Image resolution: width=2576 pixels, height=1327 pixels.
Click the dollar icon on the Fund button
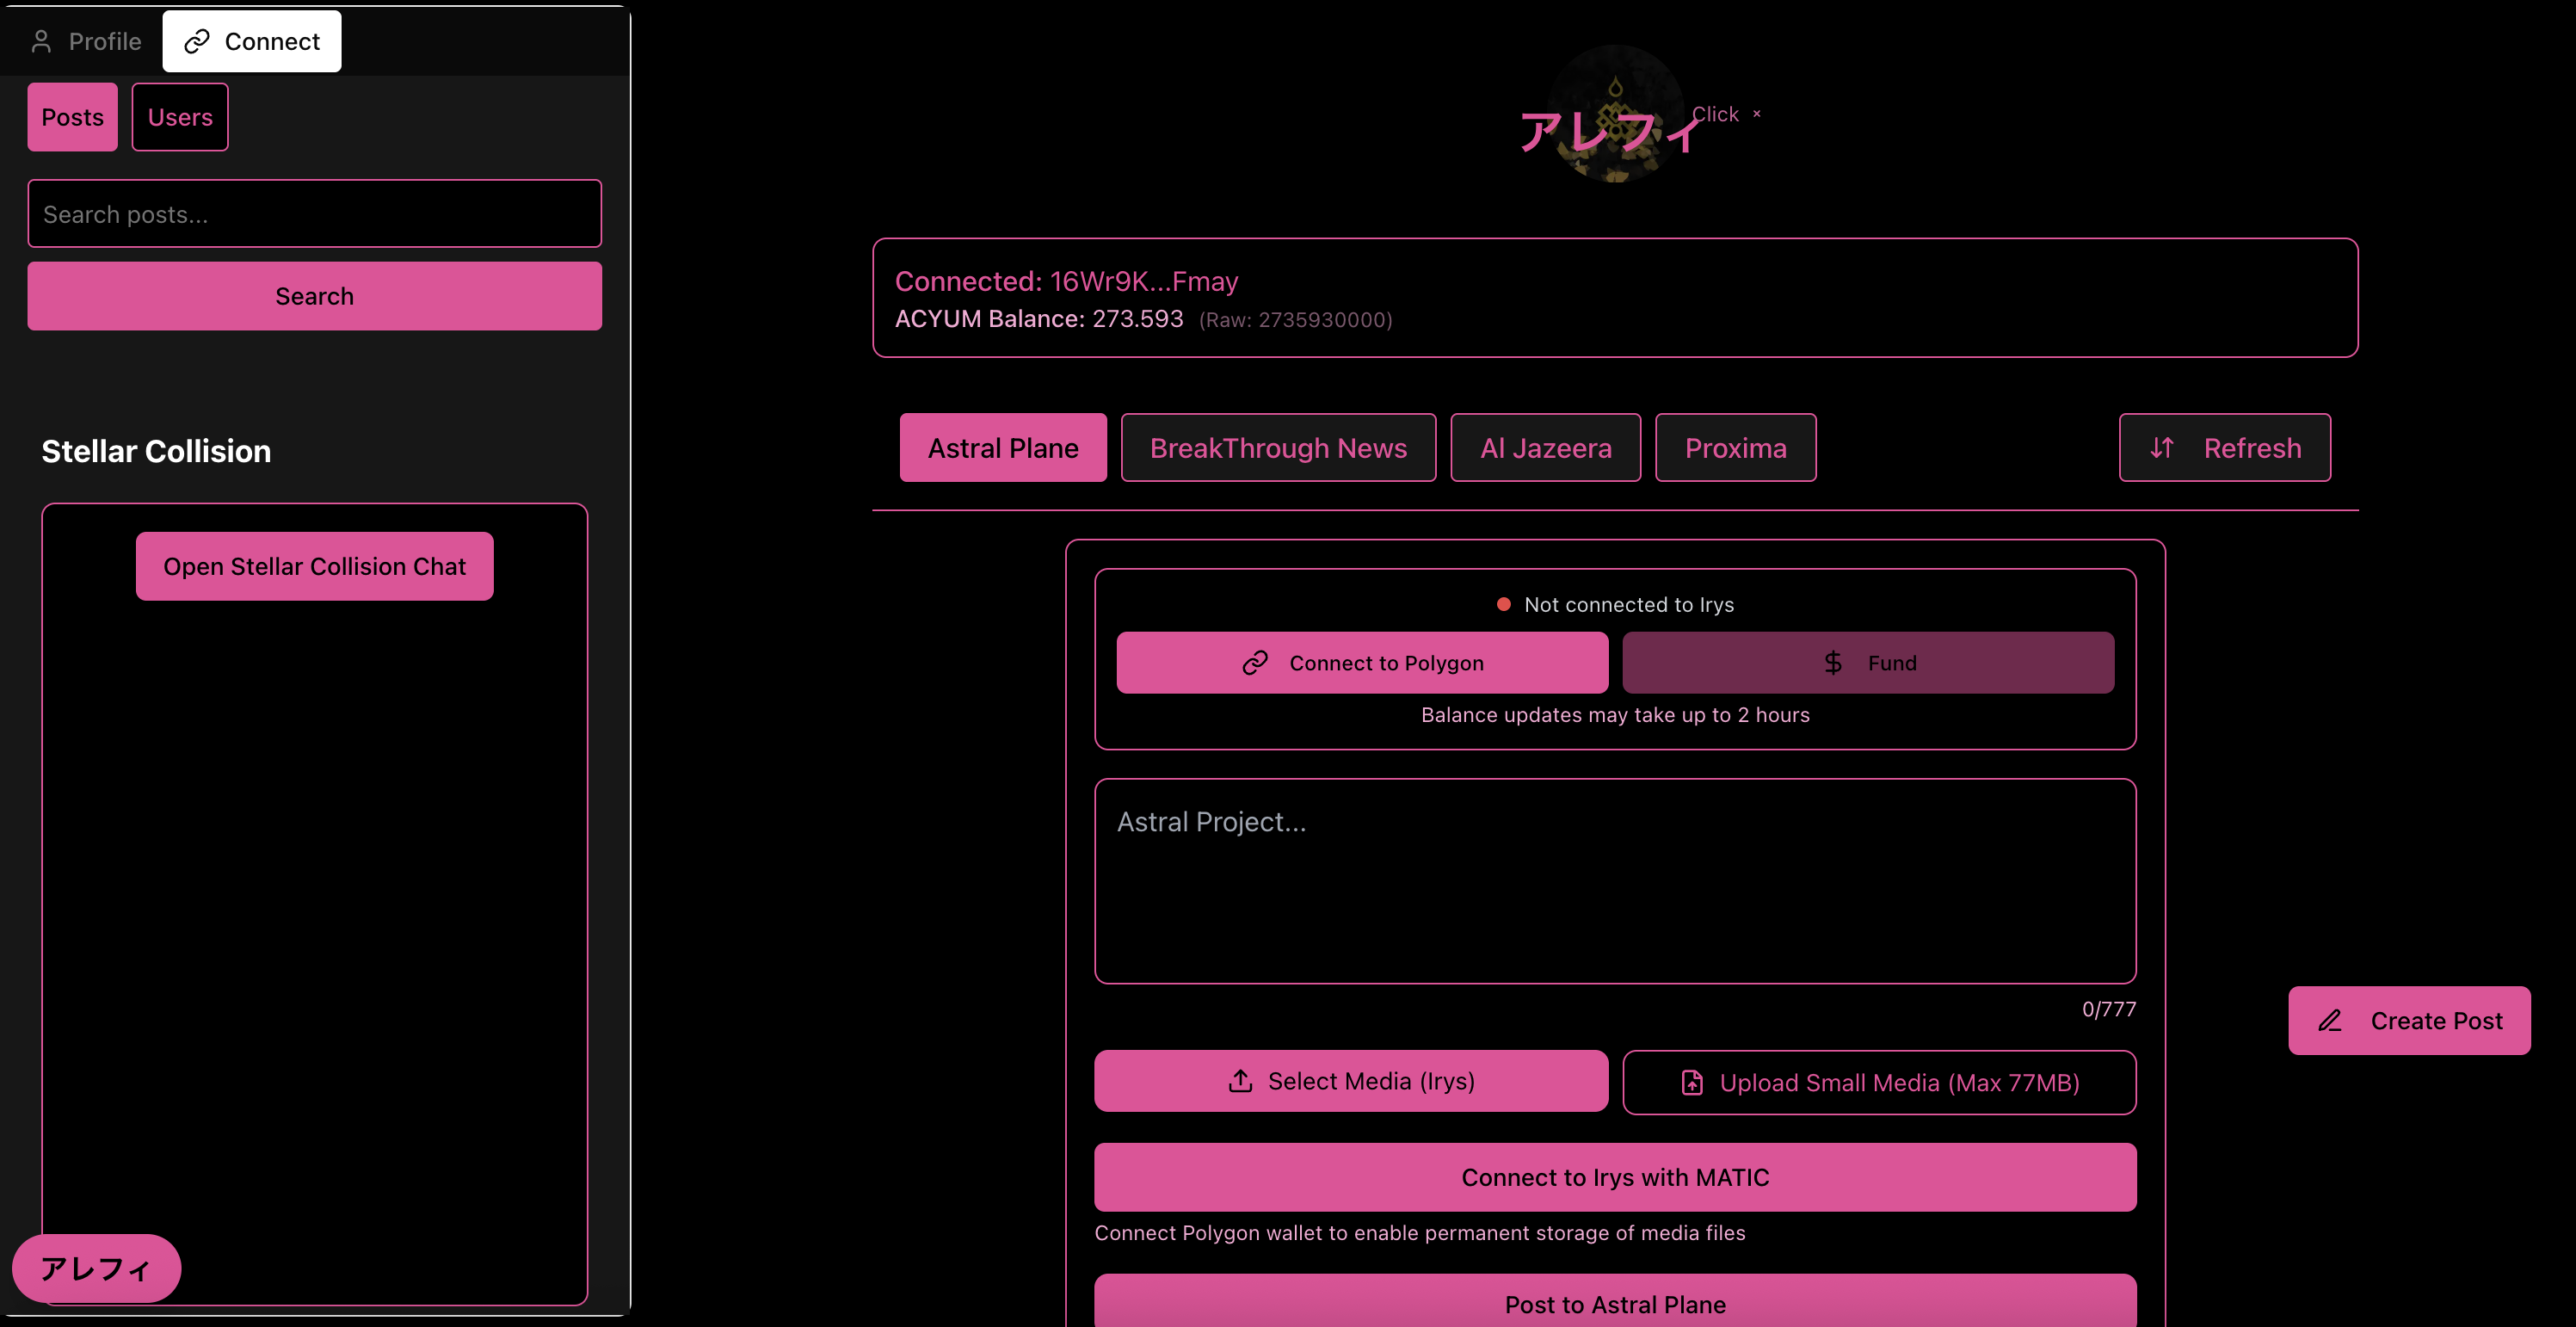(1833, 662)
